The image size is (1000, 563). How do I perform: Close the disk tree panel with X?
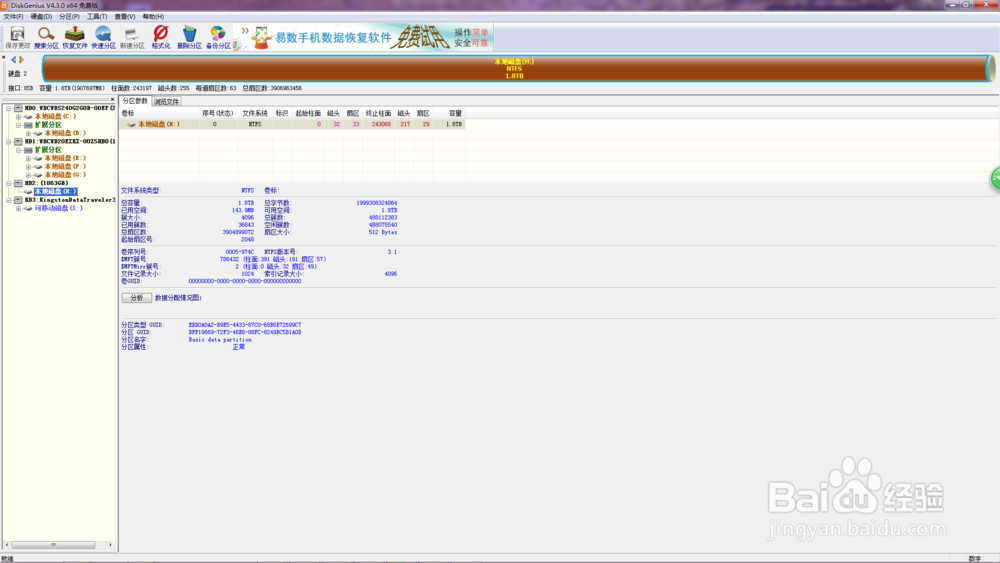click(x=112, y=99)
